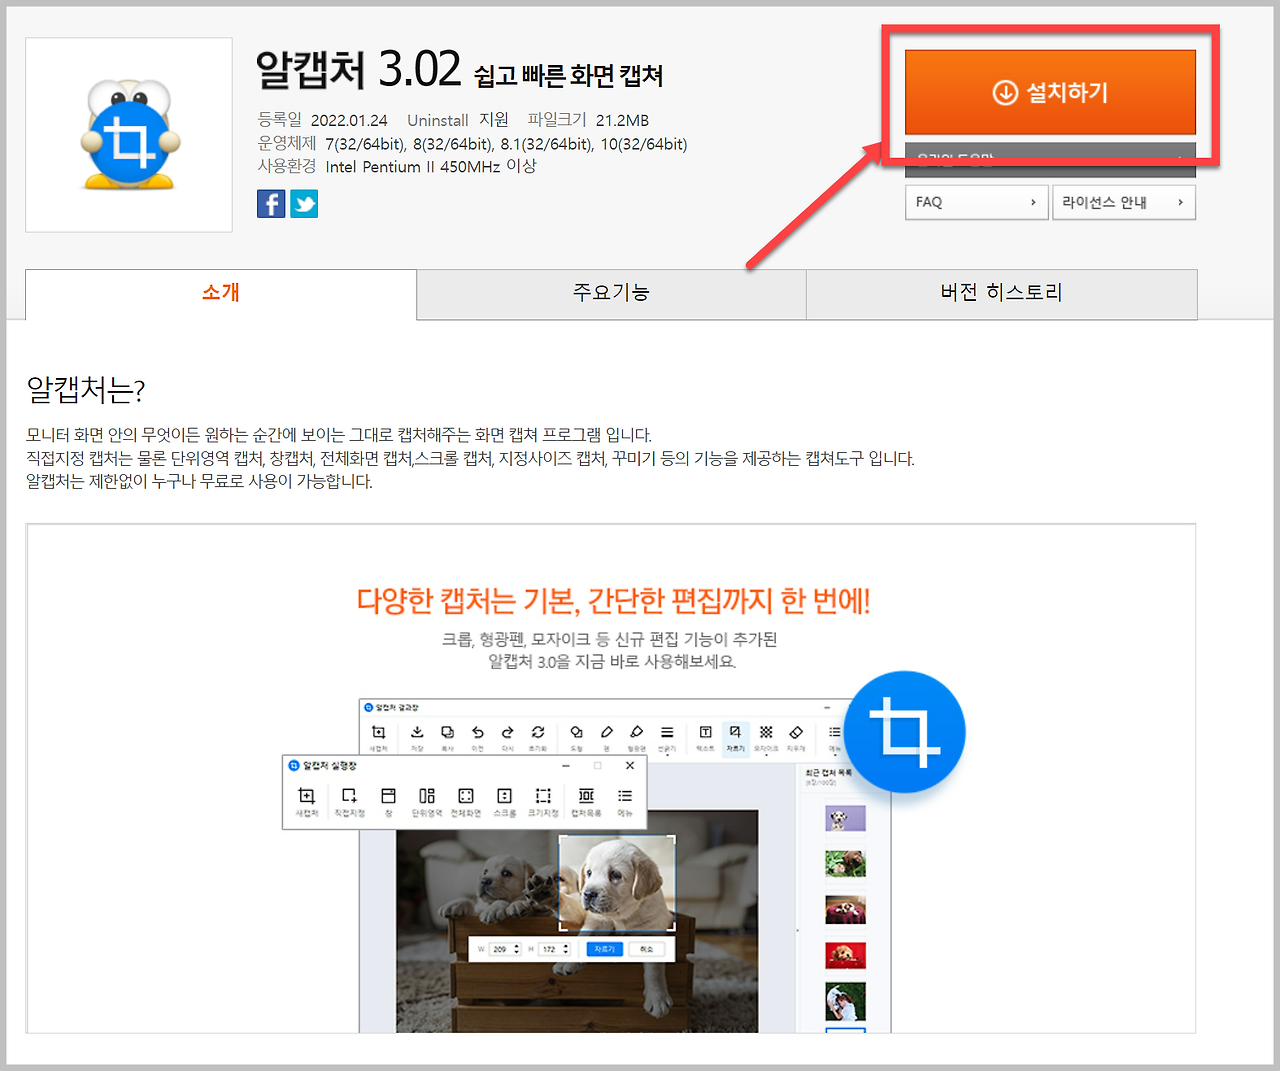Open the 버전 히스토리 tab

click(x=1001, y=293)
